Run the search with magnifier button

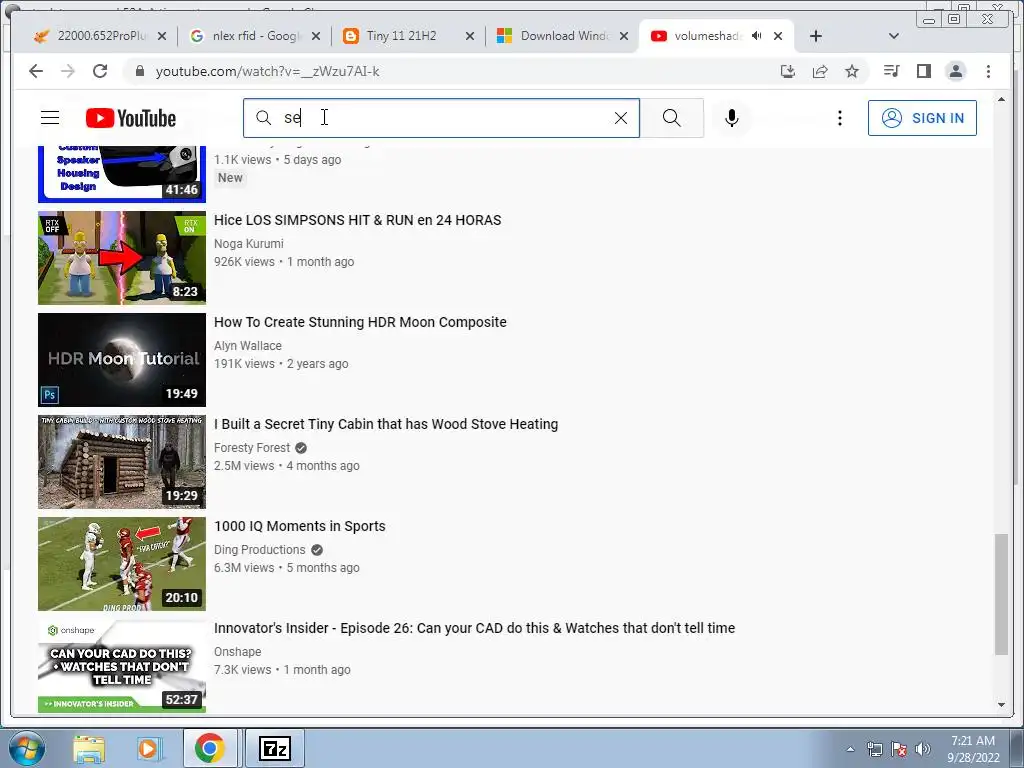click(x=671, y=118)
